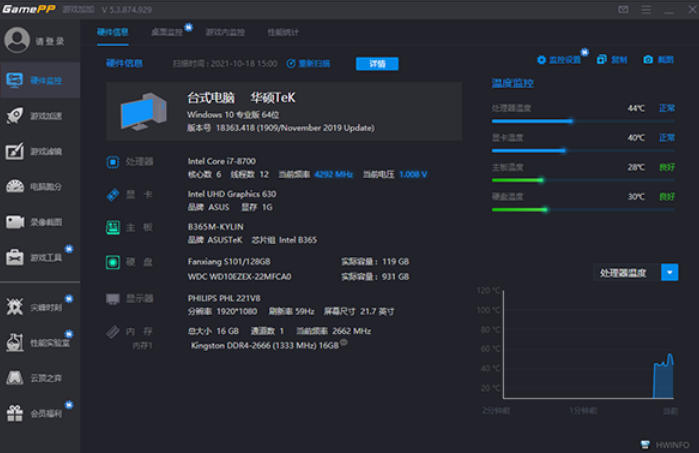This screenshot has height=453, width=699.
Task: Click the rescan circular arrow icon
Action: [x=291, y=64]
